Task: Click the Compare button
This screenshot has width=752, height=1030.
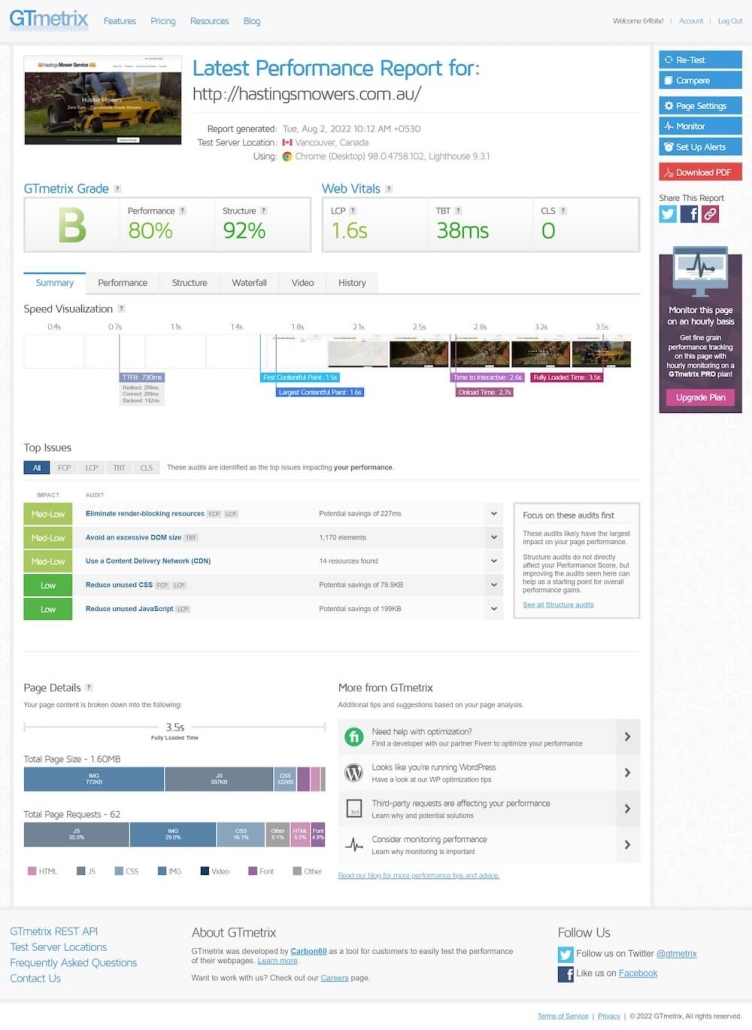Action: 700,80
